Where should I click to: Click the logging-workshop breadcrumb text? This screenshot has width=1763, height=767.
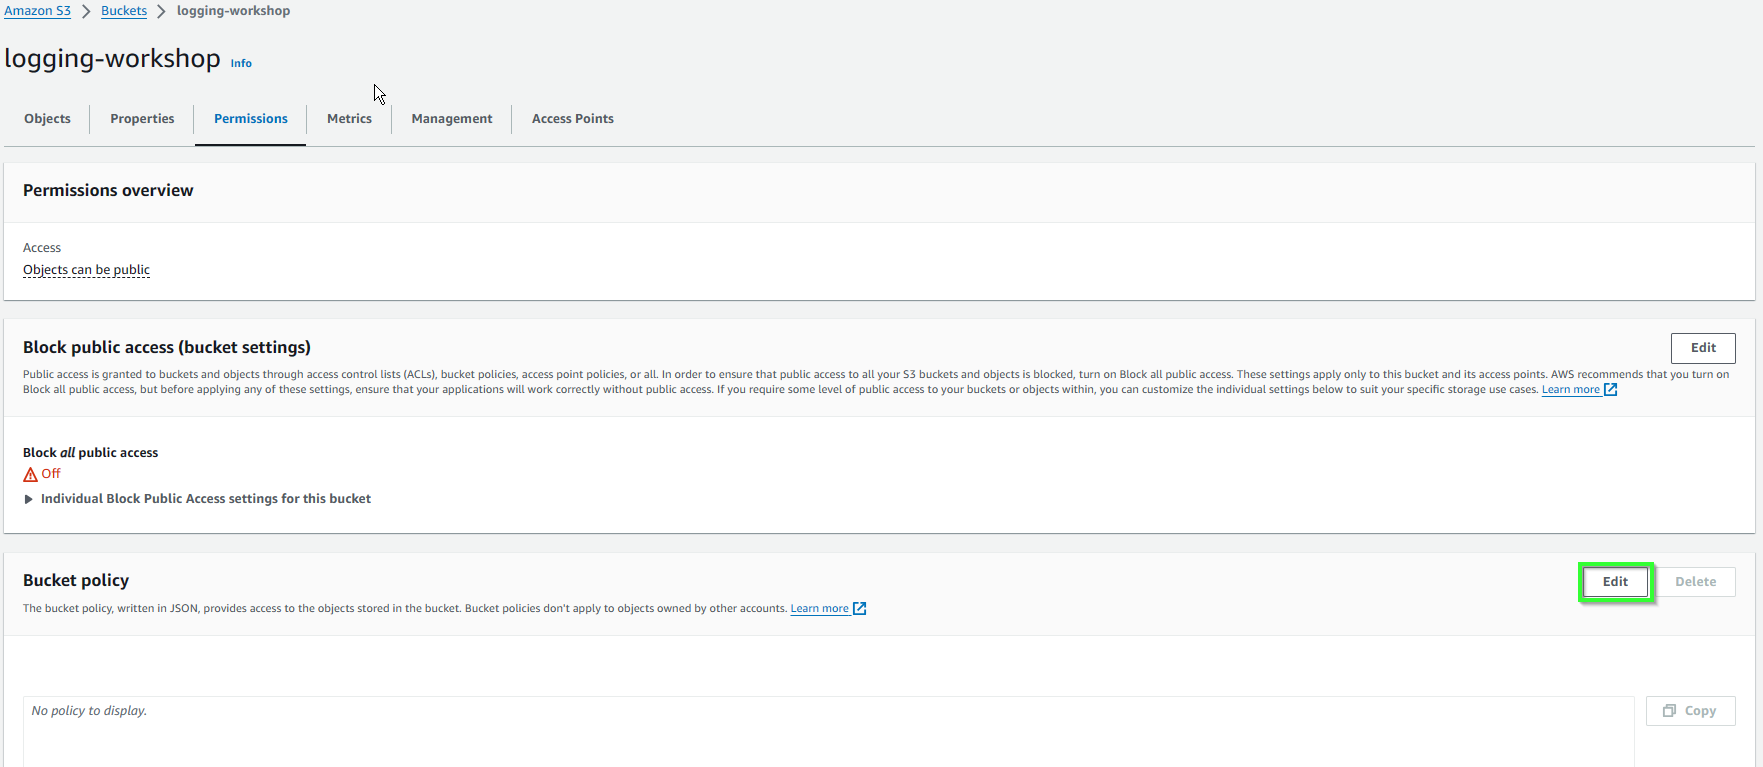pos(234,11)
